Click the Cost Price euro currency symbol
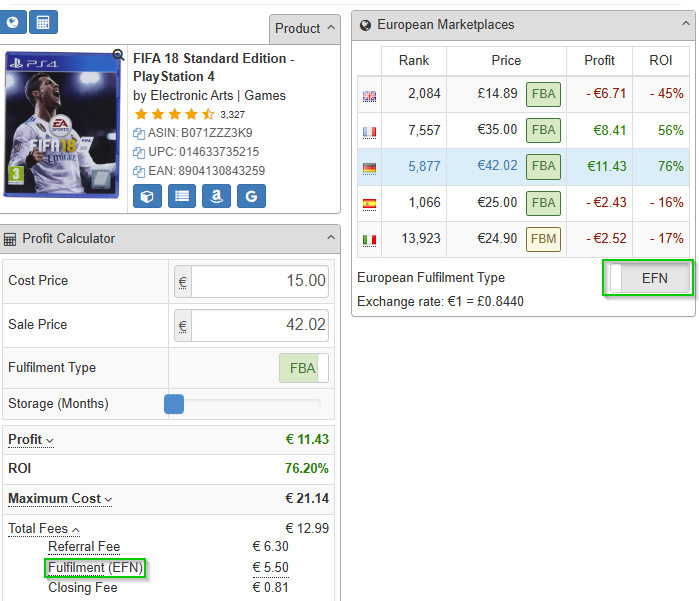The width and height of the screenshot is (699, 601). pyautogui.click(x=183, y=282)
